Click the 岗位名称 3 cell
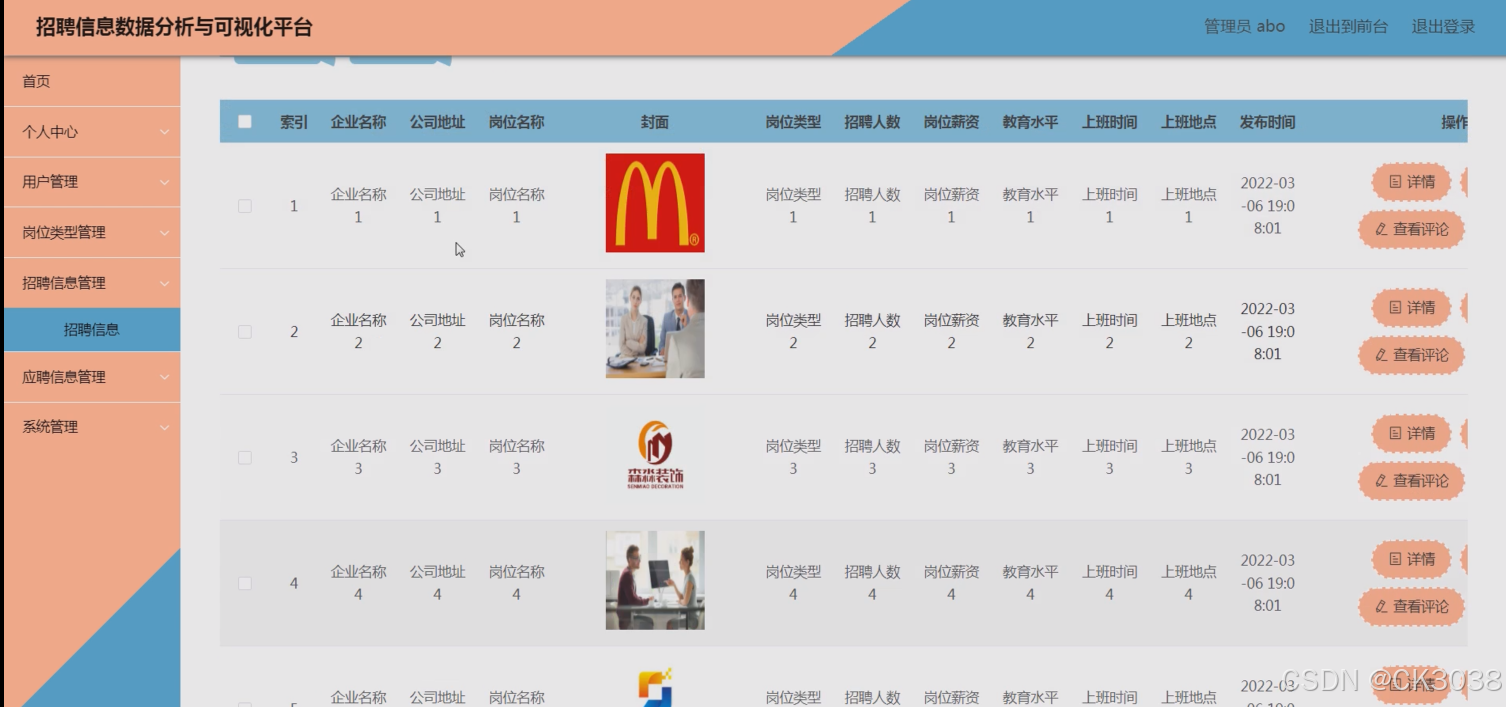The width and height of the screenshot is (1506, 707). coord(516,457)
